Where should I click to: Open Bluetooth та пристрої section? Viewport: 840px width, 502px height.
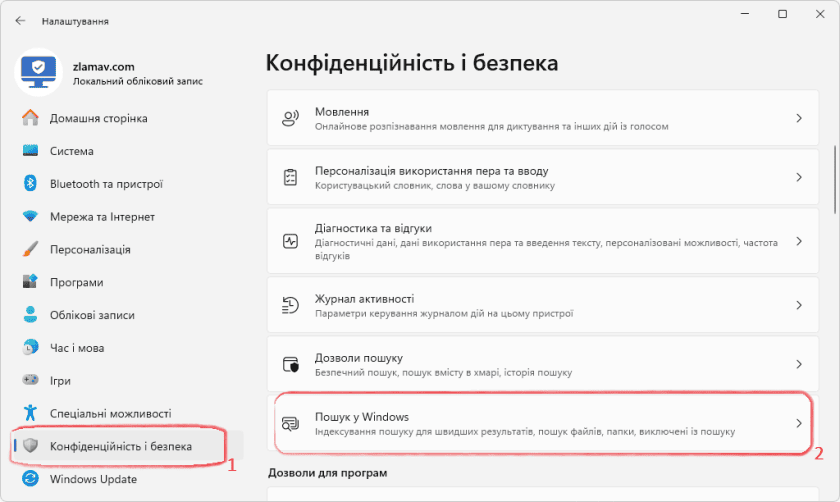click(128, 184)
